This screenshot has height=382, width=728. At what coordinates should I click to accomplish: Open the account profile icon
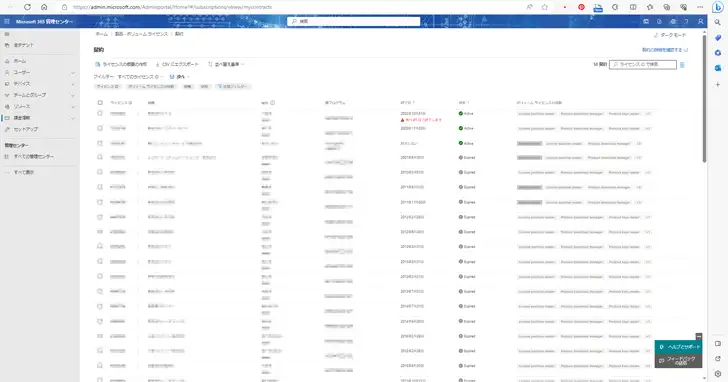(x=701, y=21)
